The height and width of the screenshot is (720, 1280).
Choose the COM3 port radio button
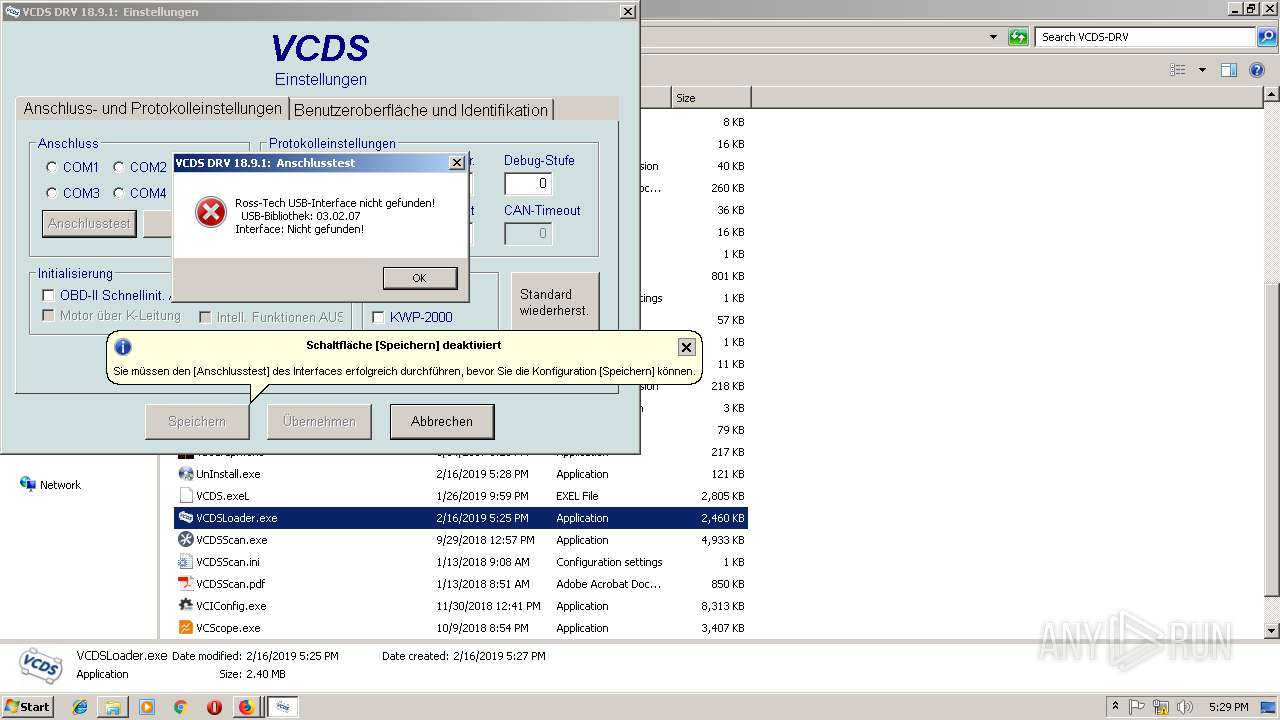[x=52, y=193]
